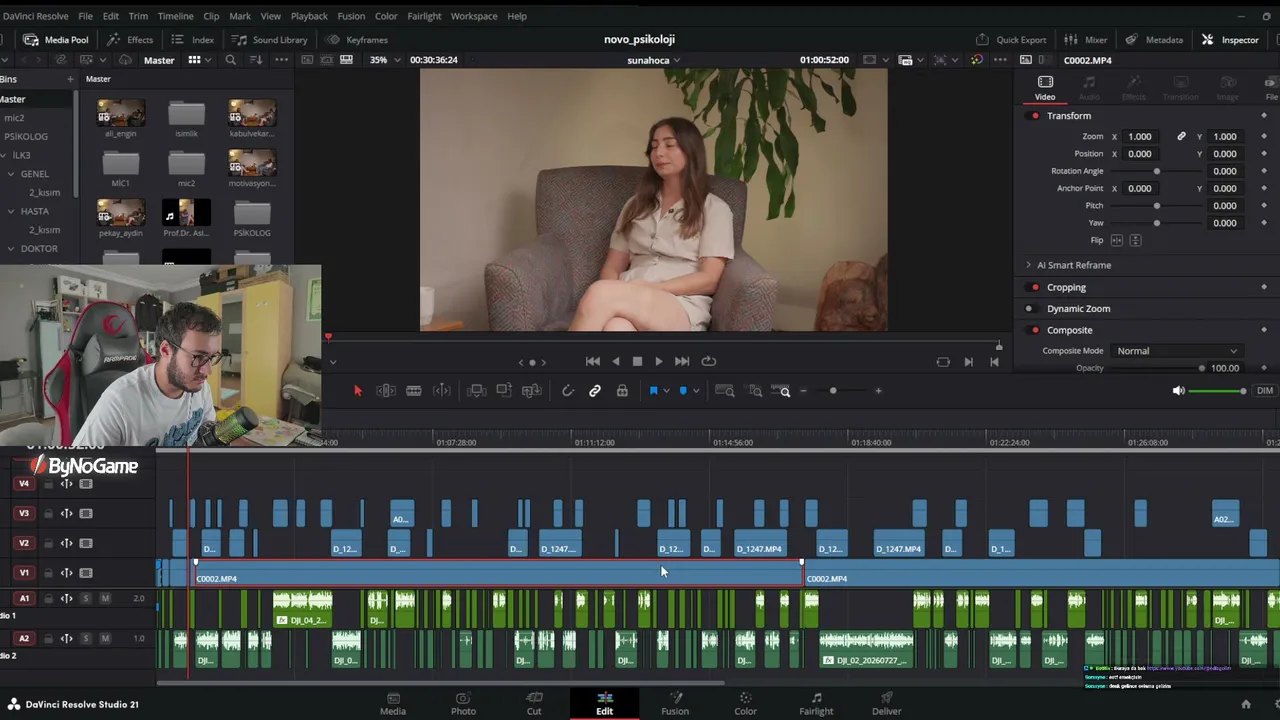
Task: Search the media pool with magnifier
Action: click(231, 60)
